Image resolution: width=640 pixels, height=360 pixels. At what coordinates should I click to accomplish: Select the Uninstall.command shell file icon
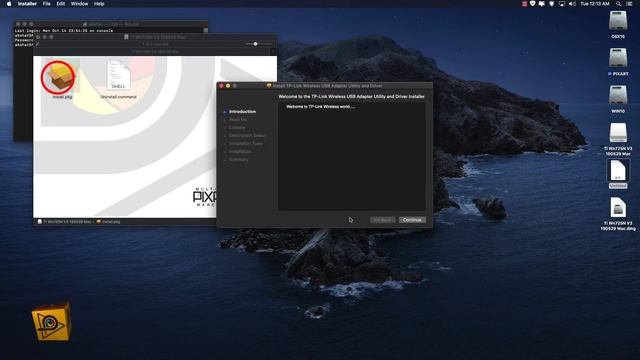[118, 75]
